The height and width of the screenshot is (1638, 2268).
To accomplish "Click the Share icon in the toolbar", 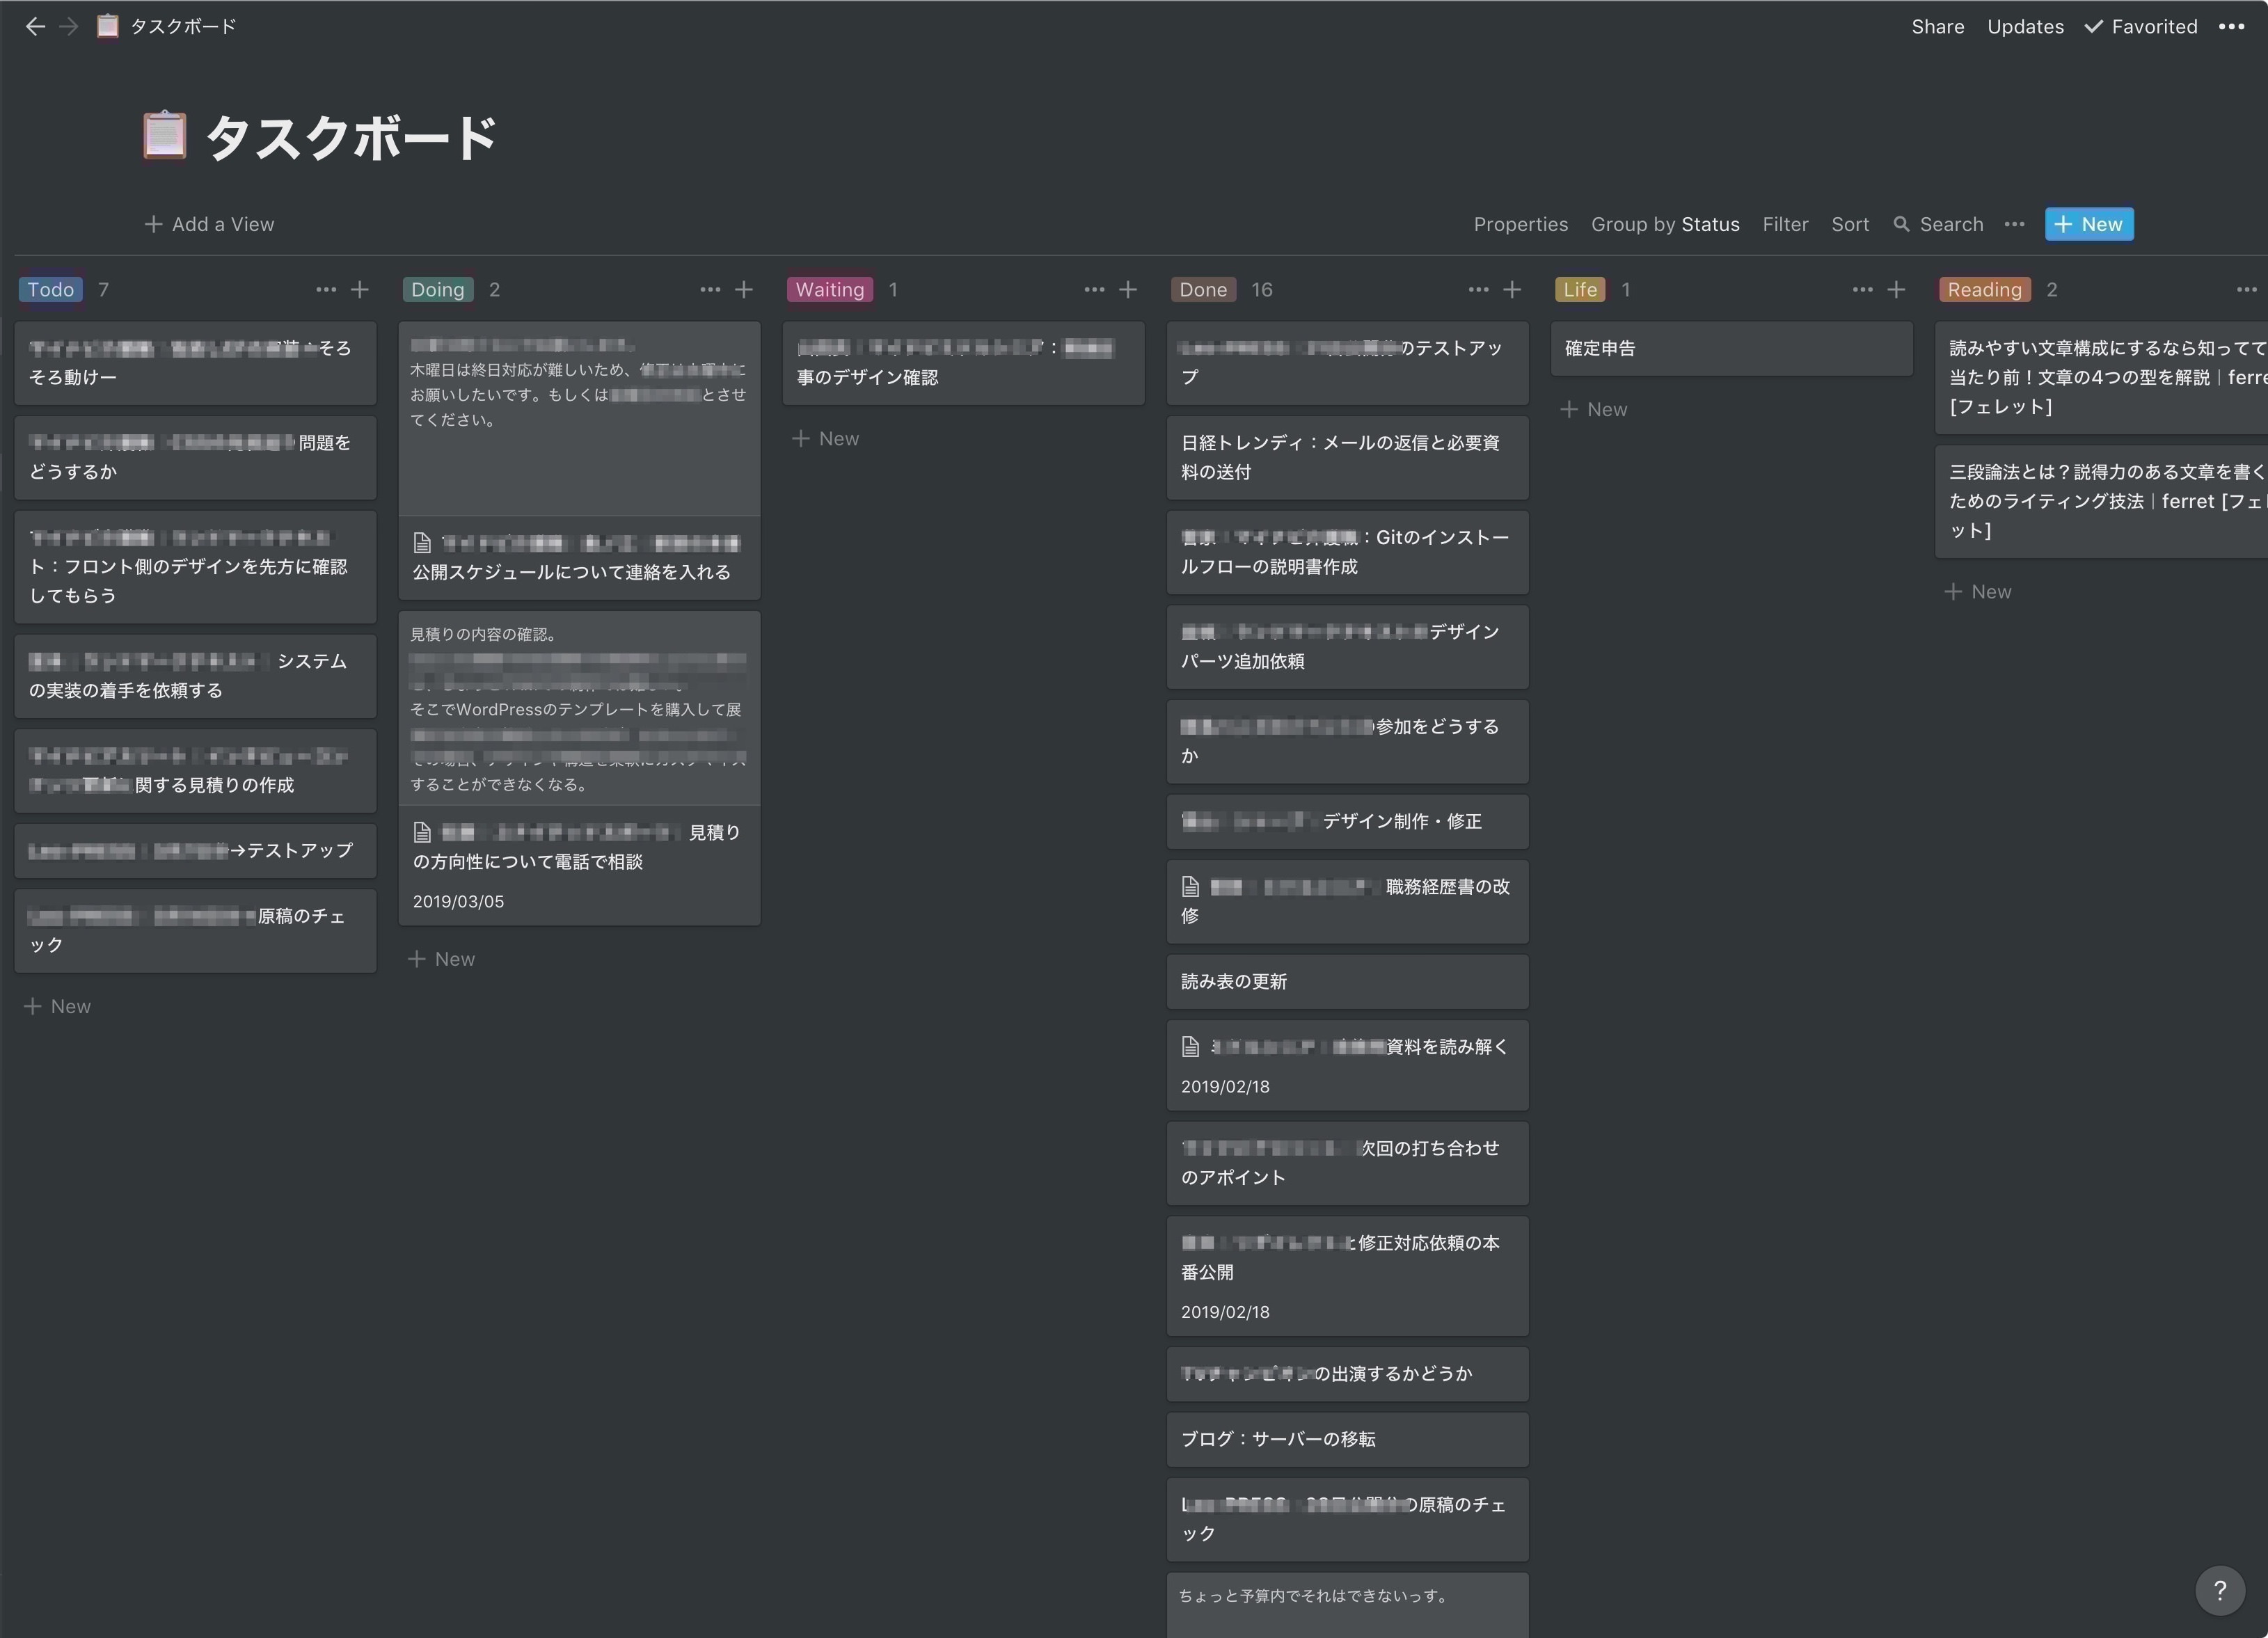I will (1939, 24).
